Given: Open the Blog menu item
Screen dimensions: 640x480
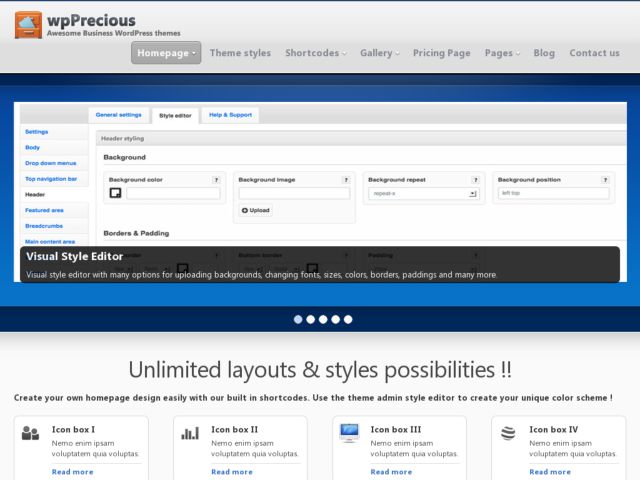Looking at the screenshot, I should point(544,53).
